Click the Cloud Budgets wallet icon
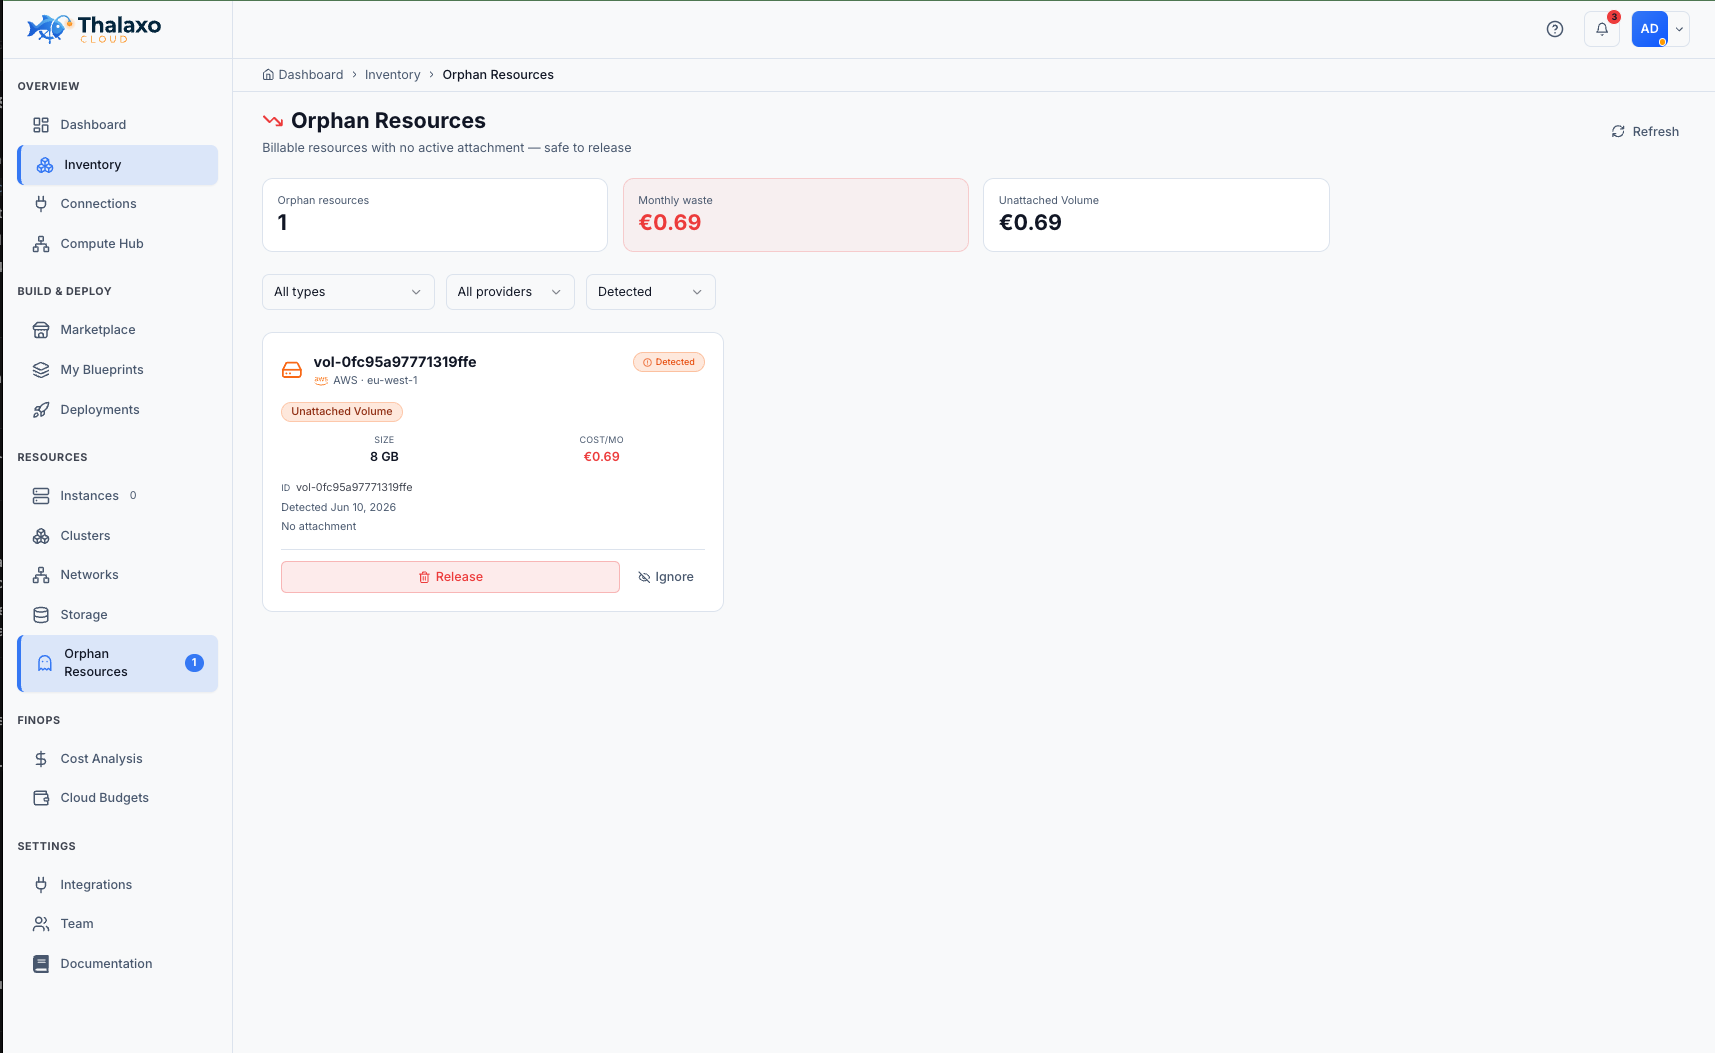 pos(41,798)
